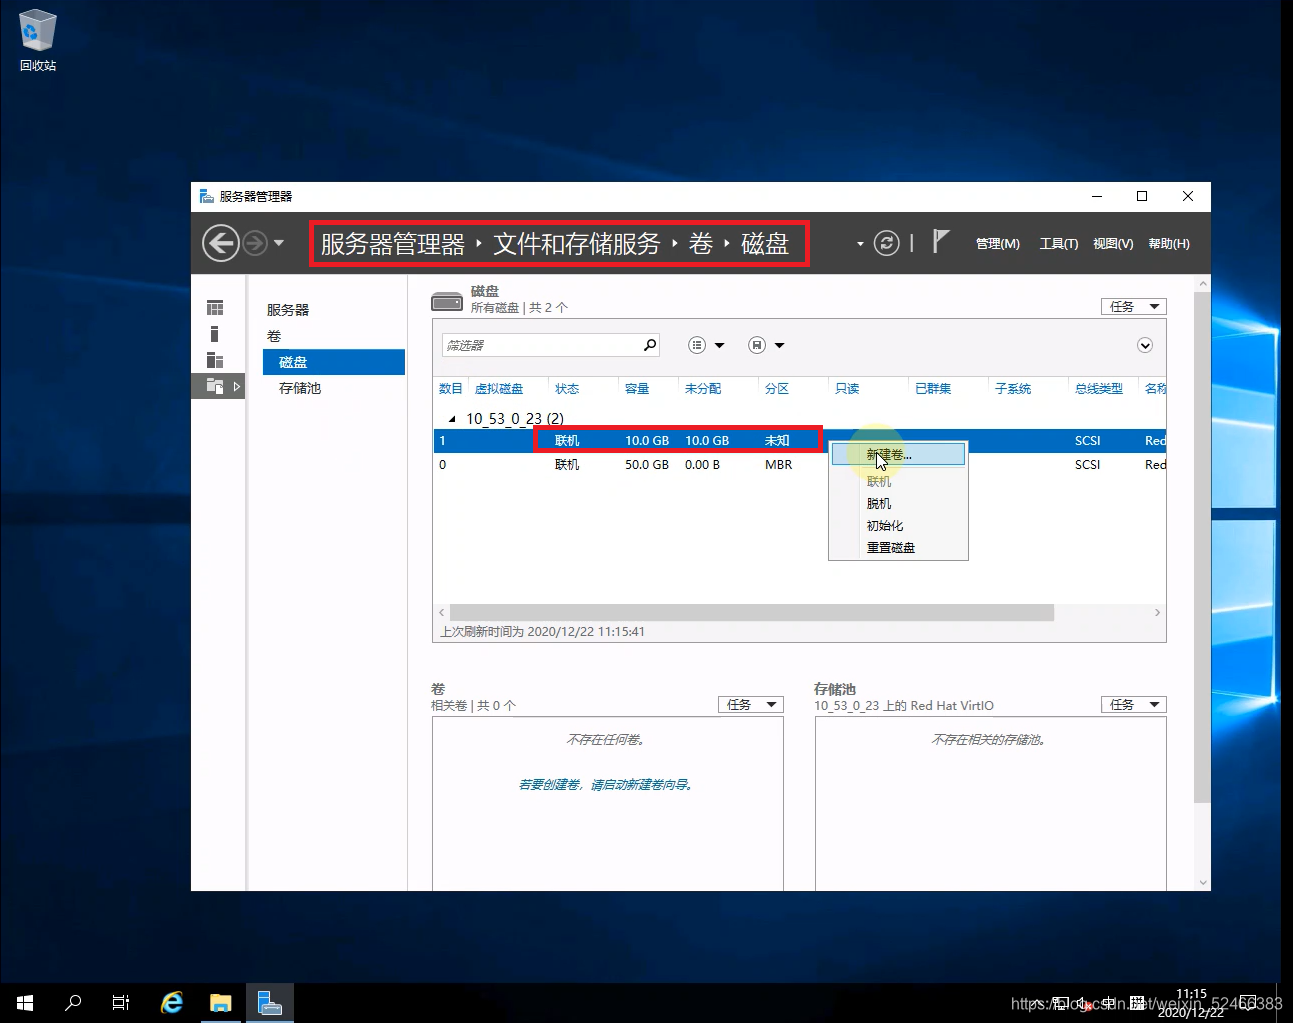Click the disks list horizontal scrollbar
Image resolution: width=1293 pixels, height=1023 pixels.
tap(752, 612)
